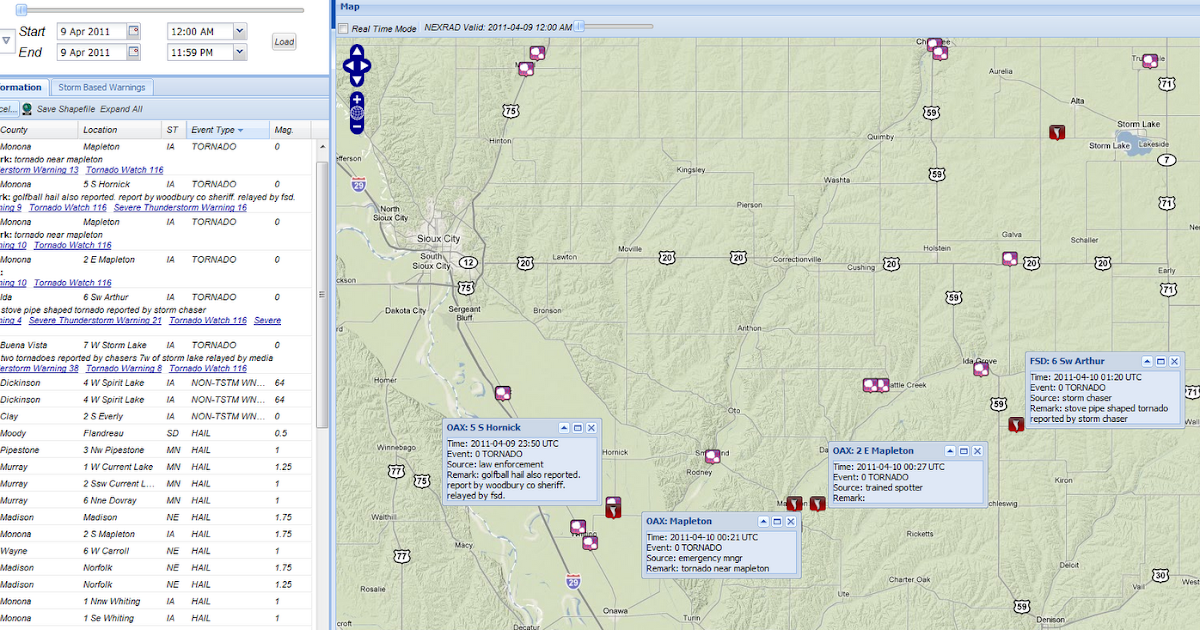
Task: Switch to the Storm Based Warnings tab
Action: point(101,87)
